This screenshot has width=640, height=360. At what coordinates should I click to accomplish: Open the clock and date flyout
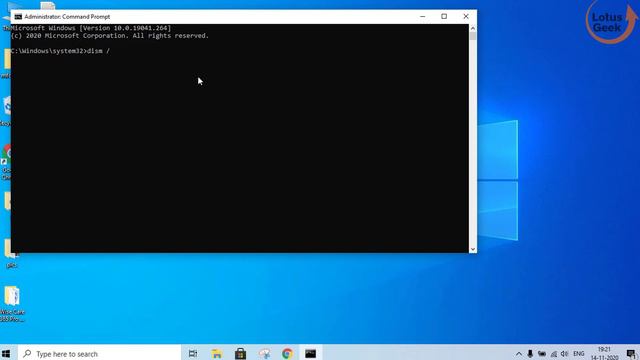click(x=604, y=353)
